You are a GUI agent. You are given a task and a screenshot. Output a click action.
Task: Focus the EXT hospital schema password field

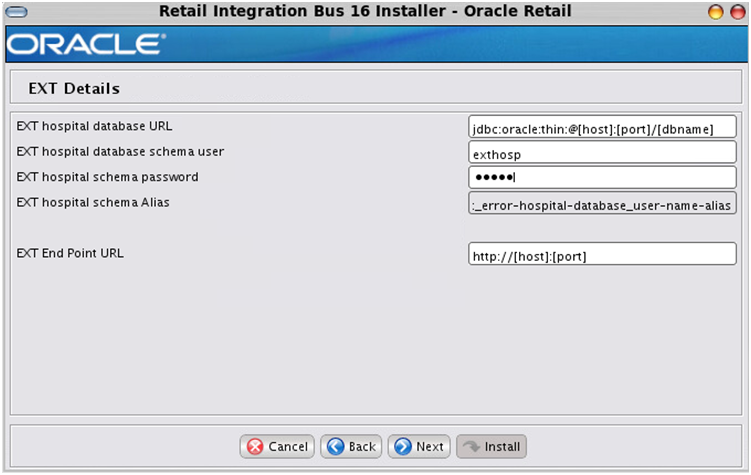point(602,178)
